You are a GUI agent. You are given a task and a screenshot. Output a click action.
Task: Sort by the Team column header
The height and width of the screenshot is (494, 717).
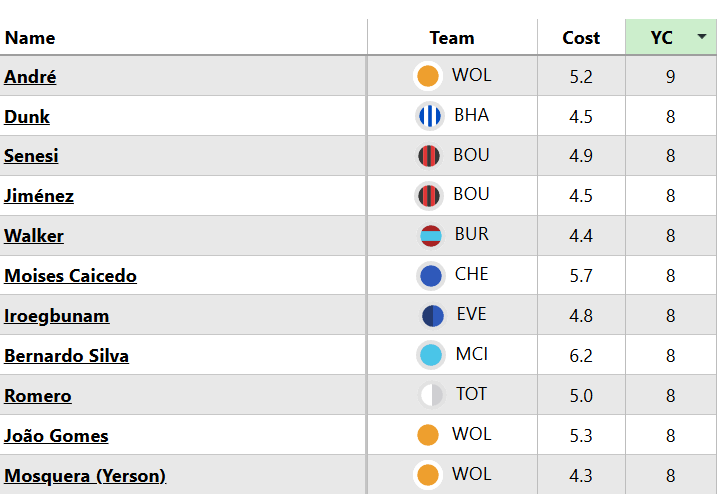[452, 38]
